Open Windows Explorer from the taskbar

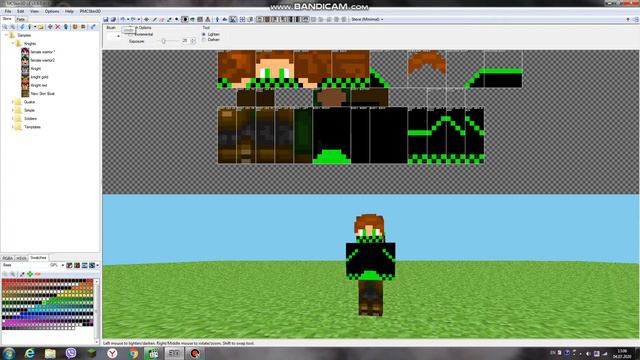[x=50, y=353]
